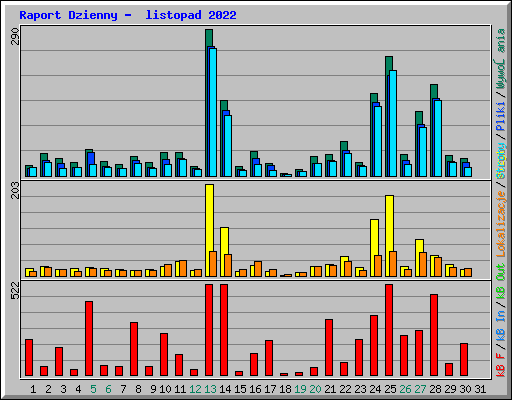This screenshot has width=512, height=400.
Task: Click the red kB F legend label
Action: 501,364
